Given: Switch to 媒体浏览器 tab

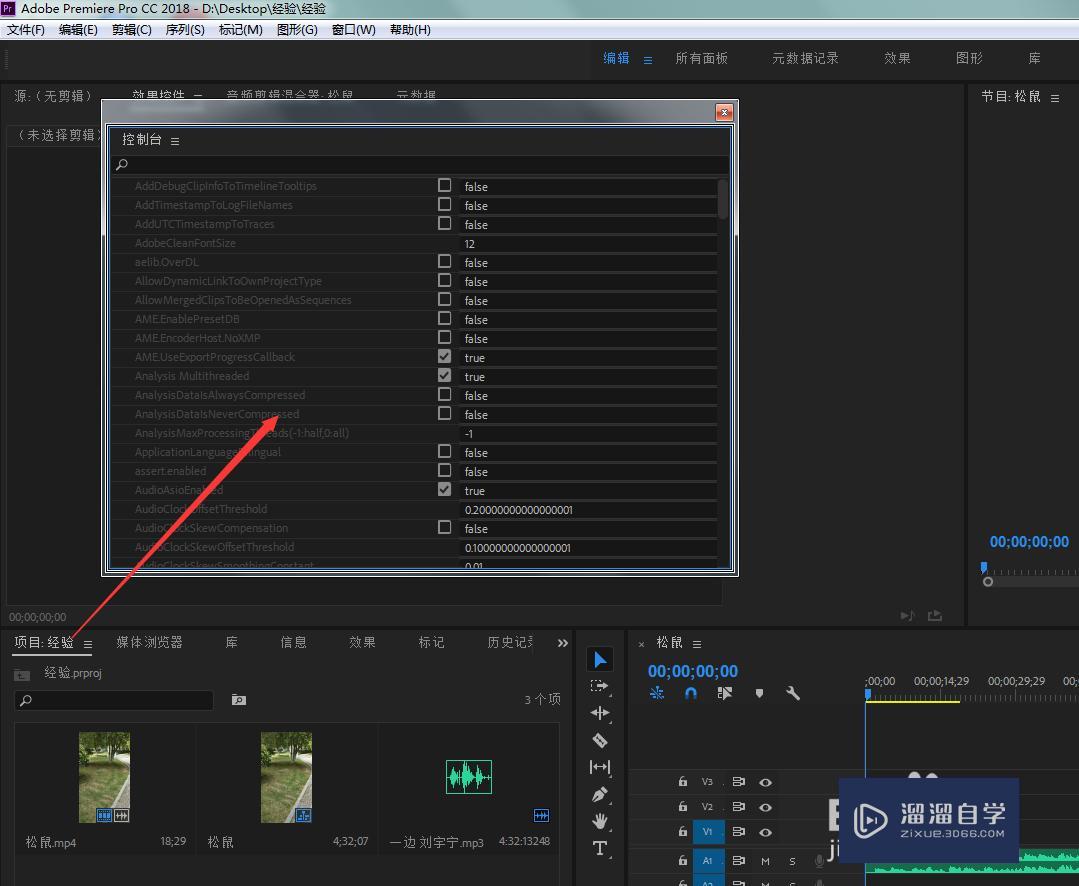Looking at the screenshot, I should pos(149,642).
